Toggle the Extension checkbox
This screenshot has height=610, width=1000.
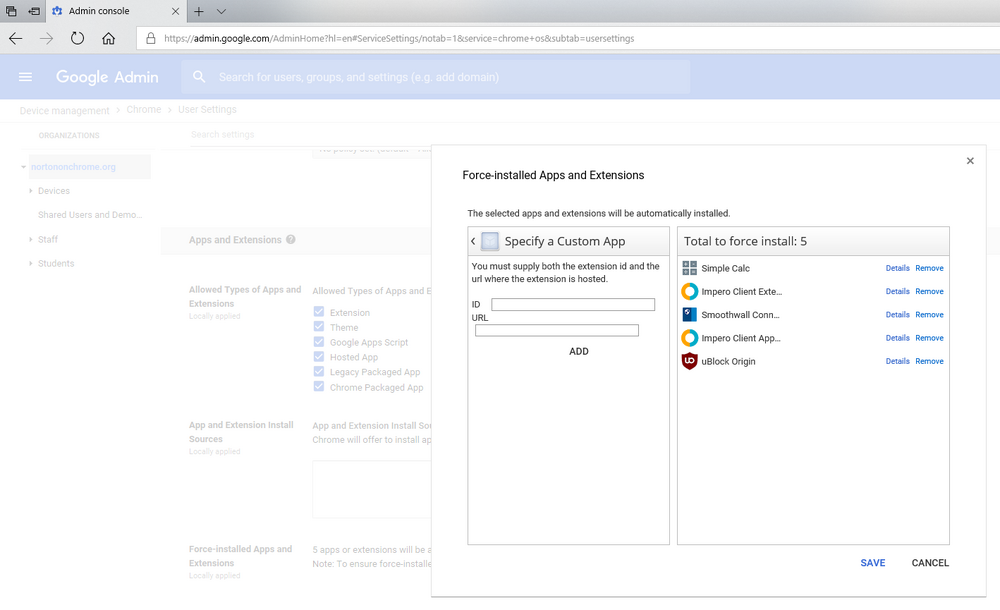point(319,312)
